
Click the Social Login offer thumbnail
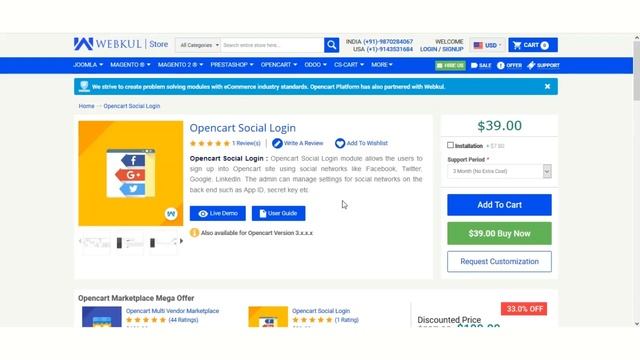(x=268, y=317)
